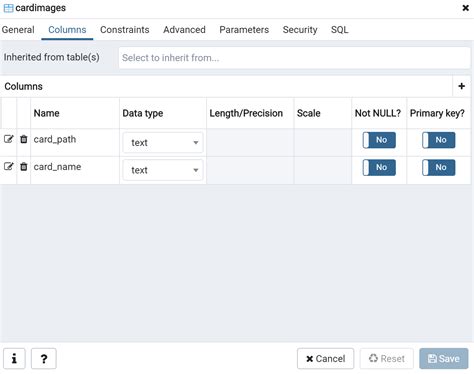Open data type dropdown for card_name
Image resolution: width=474 pixels, height=374 pixels.
(x=163, y=170)
